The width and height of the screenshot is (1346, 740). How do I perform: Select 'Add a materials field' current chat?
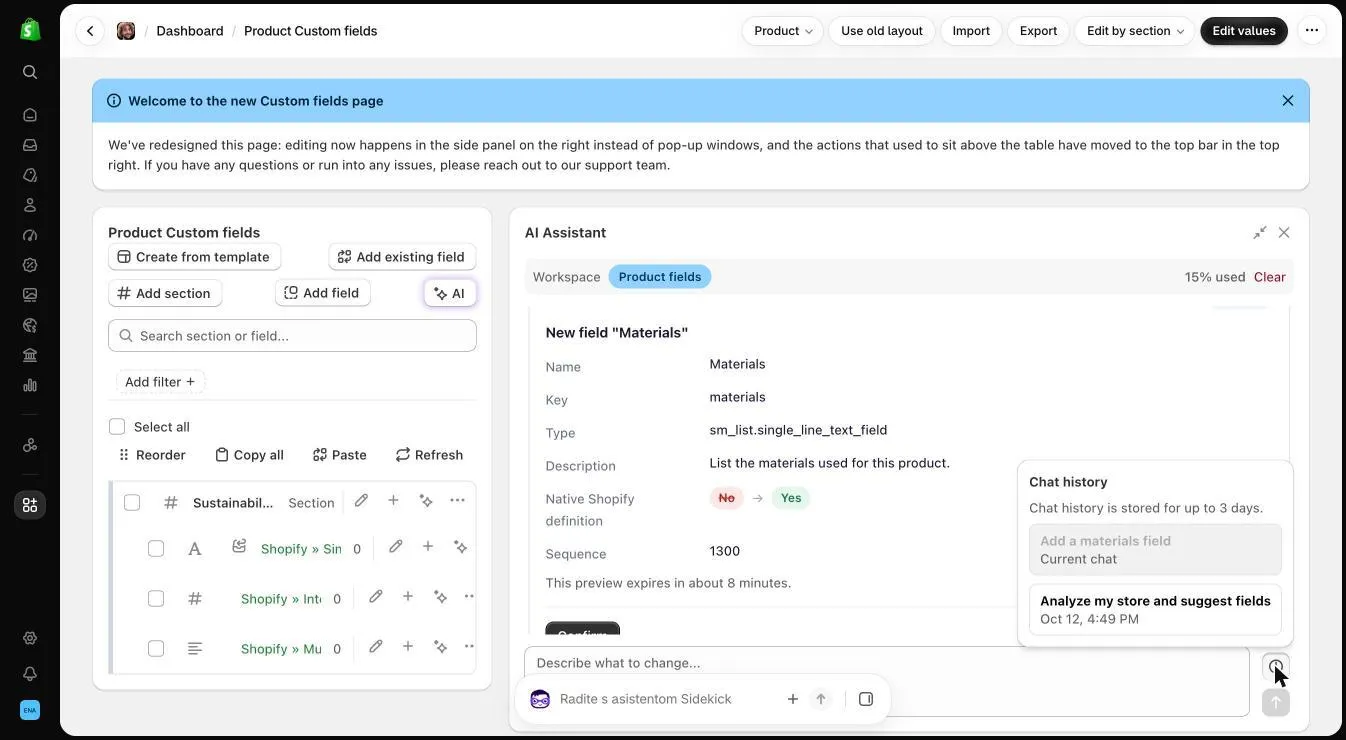point(1155,550)
